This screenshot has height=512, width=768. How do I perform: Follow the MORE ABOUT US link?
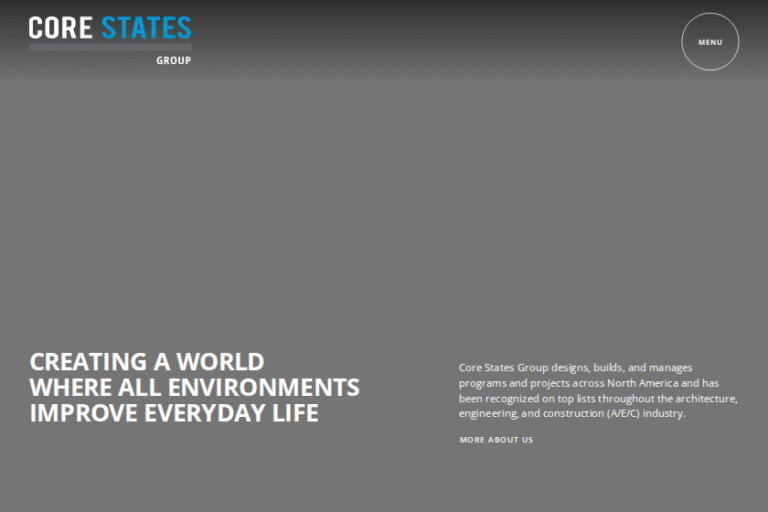tap(496, 440)
